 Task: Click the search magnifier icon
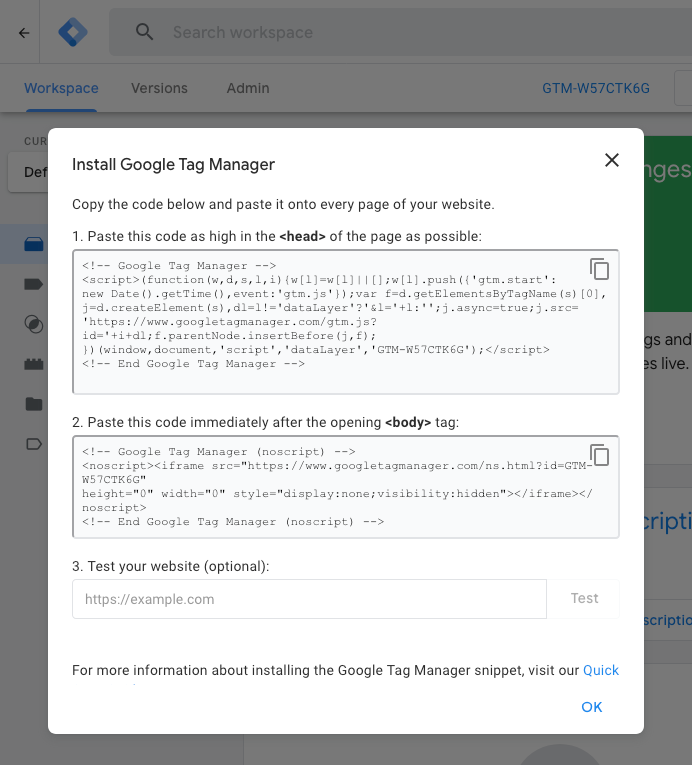144,32
